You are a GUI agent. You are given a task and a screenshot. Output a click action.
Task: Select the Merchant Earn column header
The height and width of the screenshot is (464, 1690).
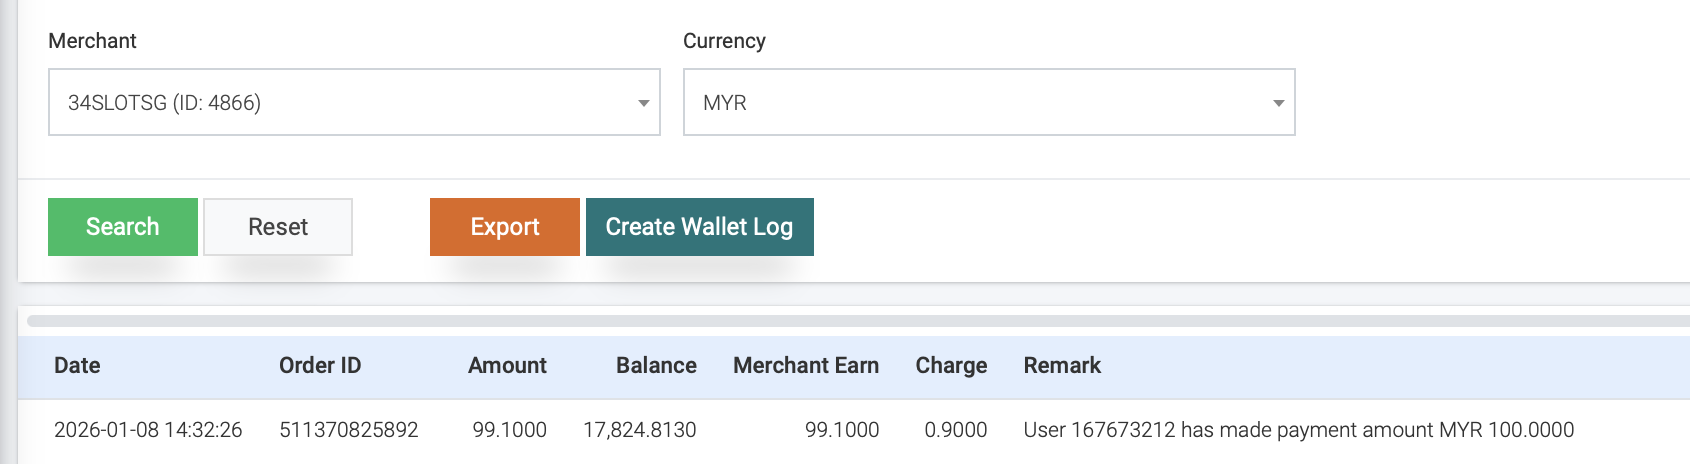[806, 366]
